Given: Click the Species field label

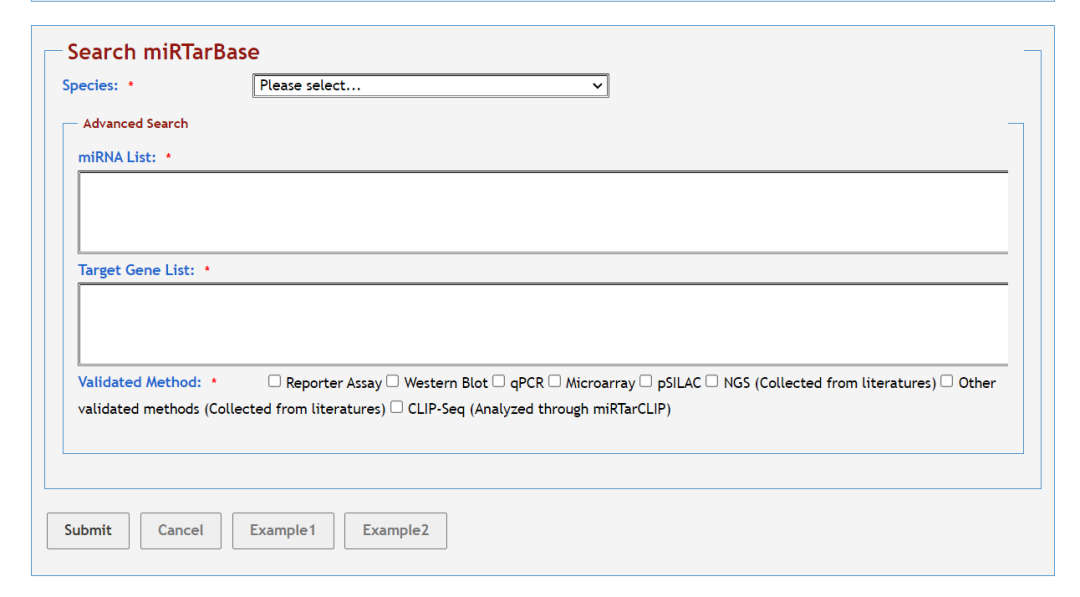Looking at the screenshot, I should click(x=90, y=86).
